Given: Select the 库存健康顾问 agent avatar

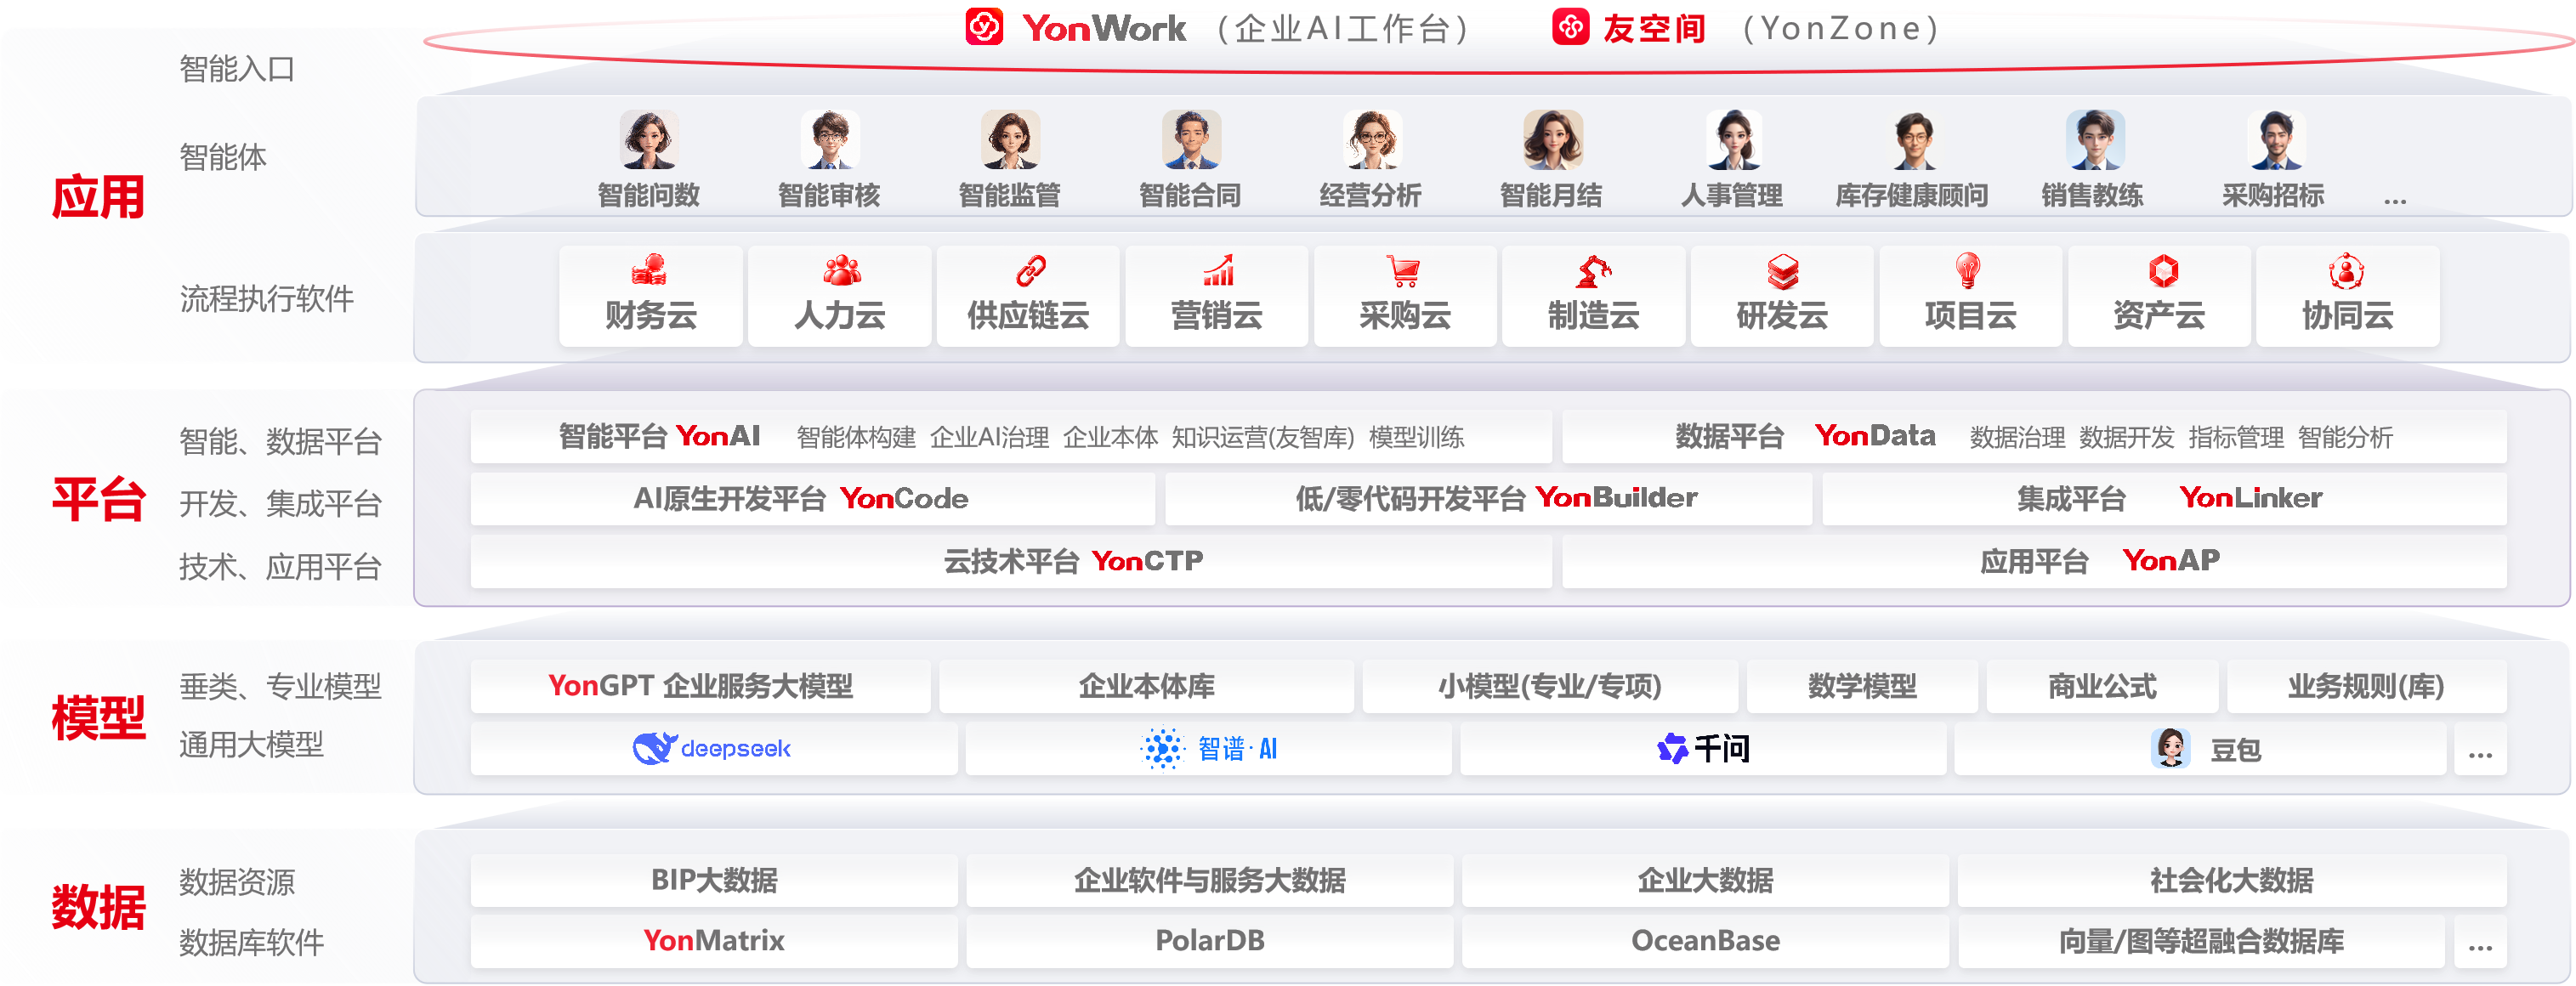Looking at the screenshot, I should coord(1914,139).
